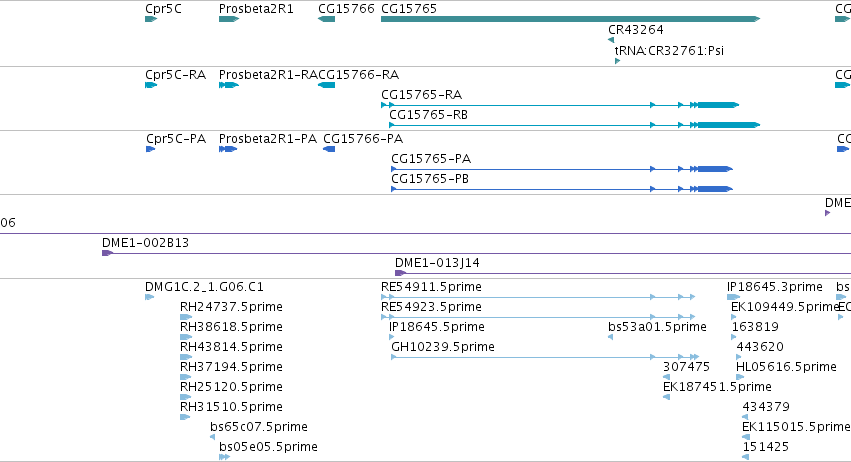Click feature 163819
851x462 pixels.
click(755, 327)
